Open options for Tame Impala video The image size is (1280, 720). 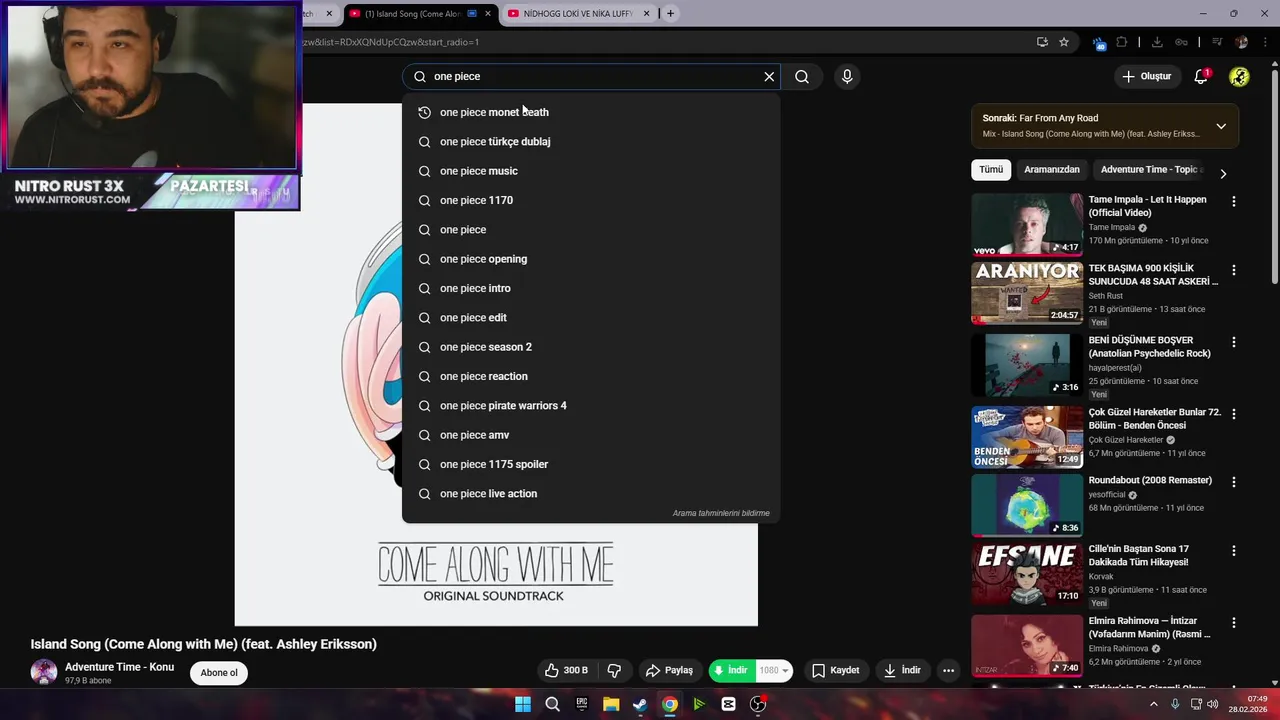click(1233, 201)
